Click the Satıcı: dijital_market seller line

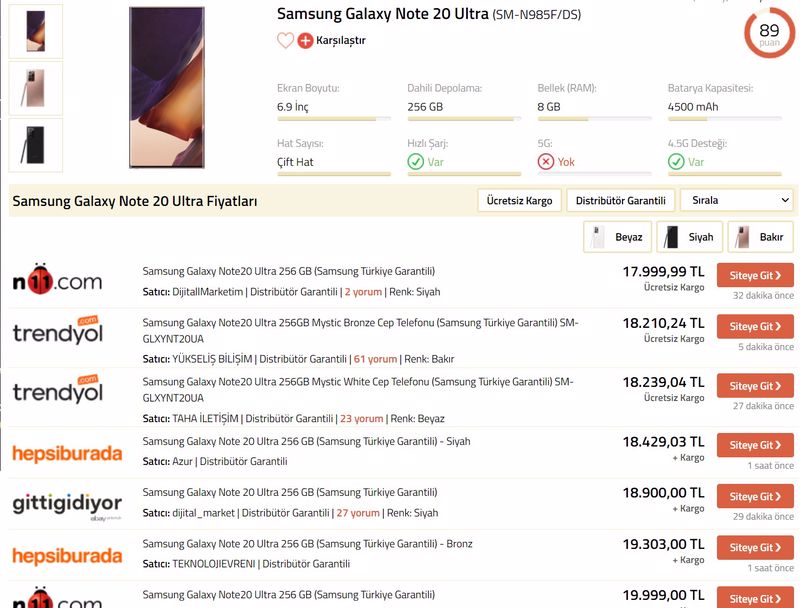tap(290, 513)
